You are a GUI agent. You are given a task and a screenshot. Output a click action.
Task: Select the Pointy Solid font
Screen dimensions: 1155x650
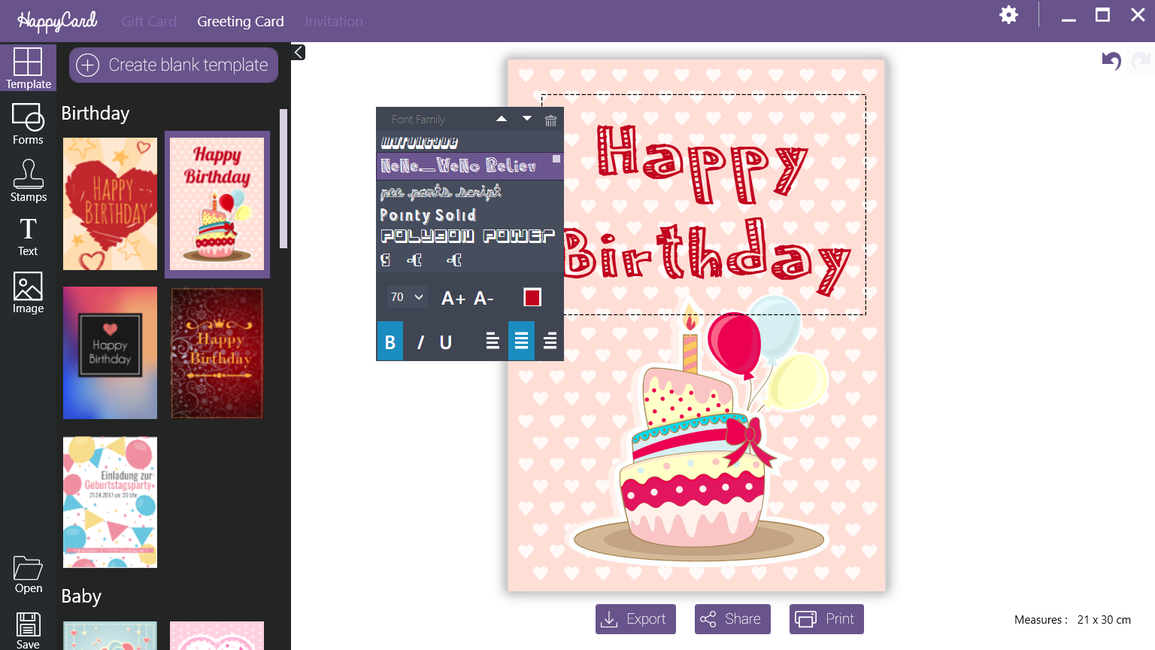(428, 215)
